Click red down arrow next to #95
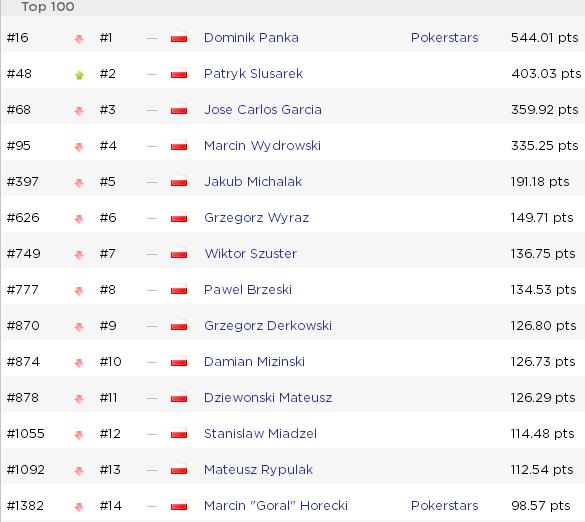585x522 pixels. pos(79,147)
